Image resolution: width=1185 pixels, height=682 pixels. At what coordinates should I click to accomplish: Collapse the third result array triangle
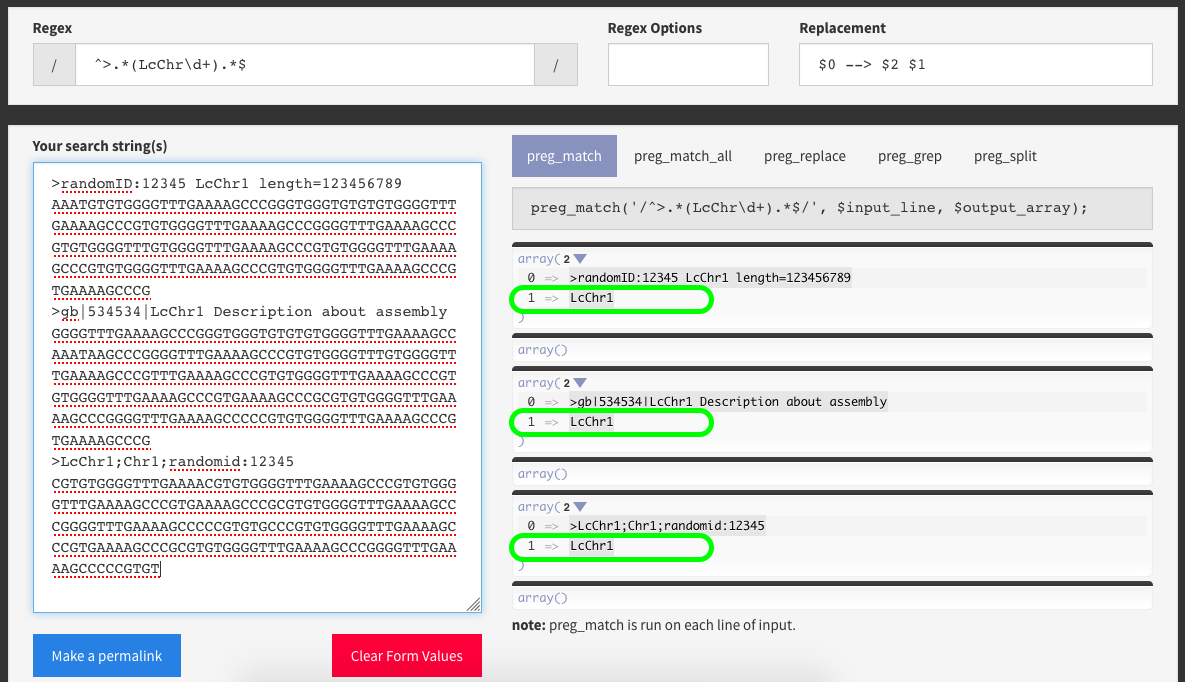(580, 507)
